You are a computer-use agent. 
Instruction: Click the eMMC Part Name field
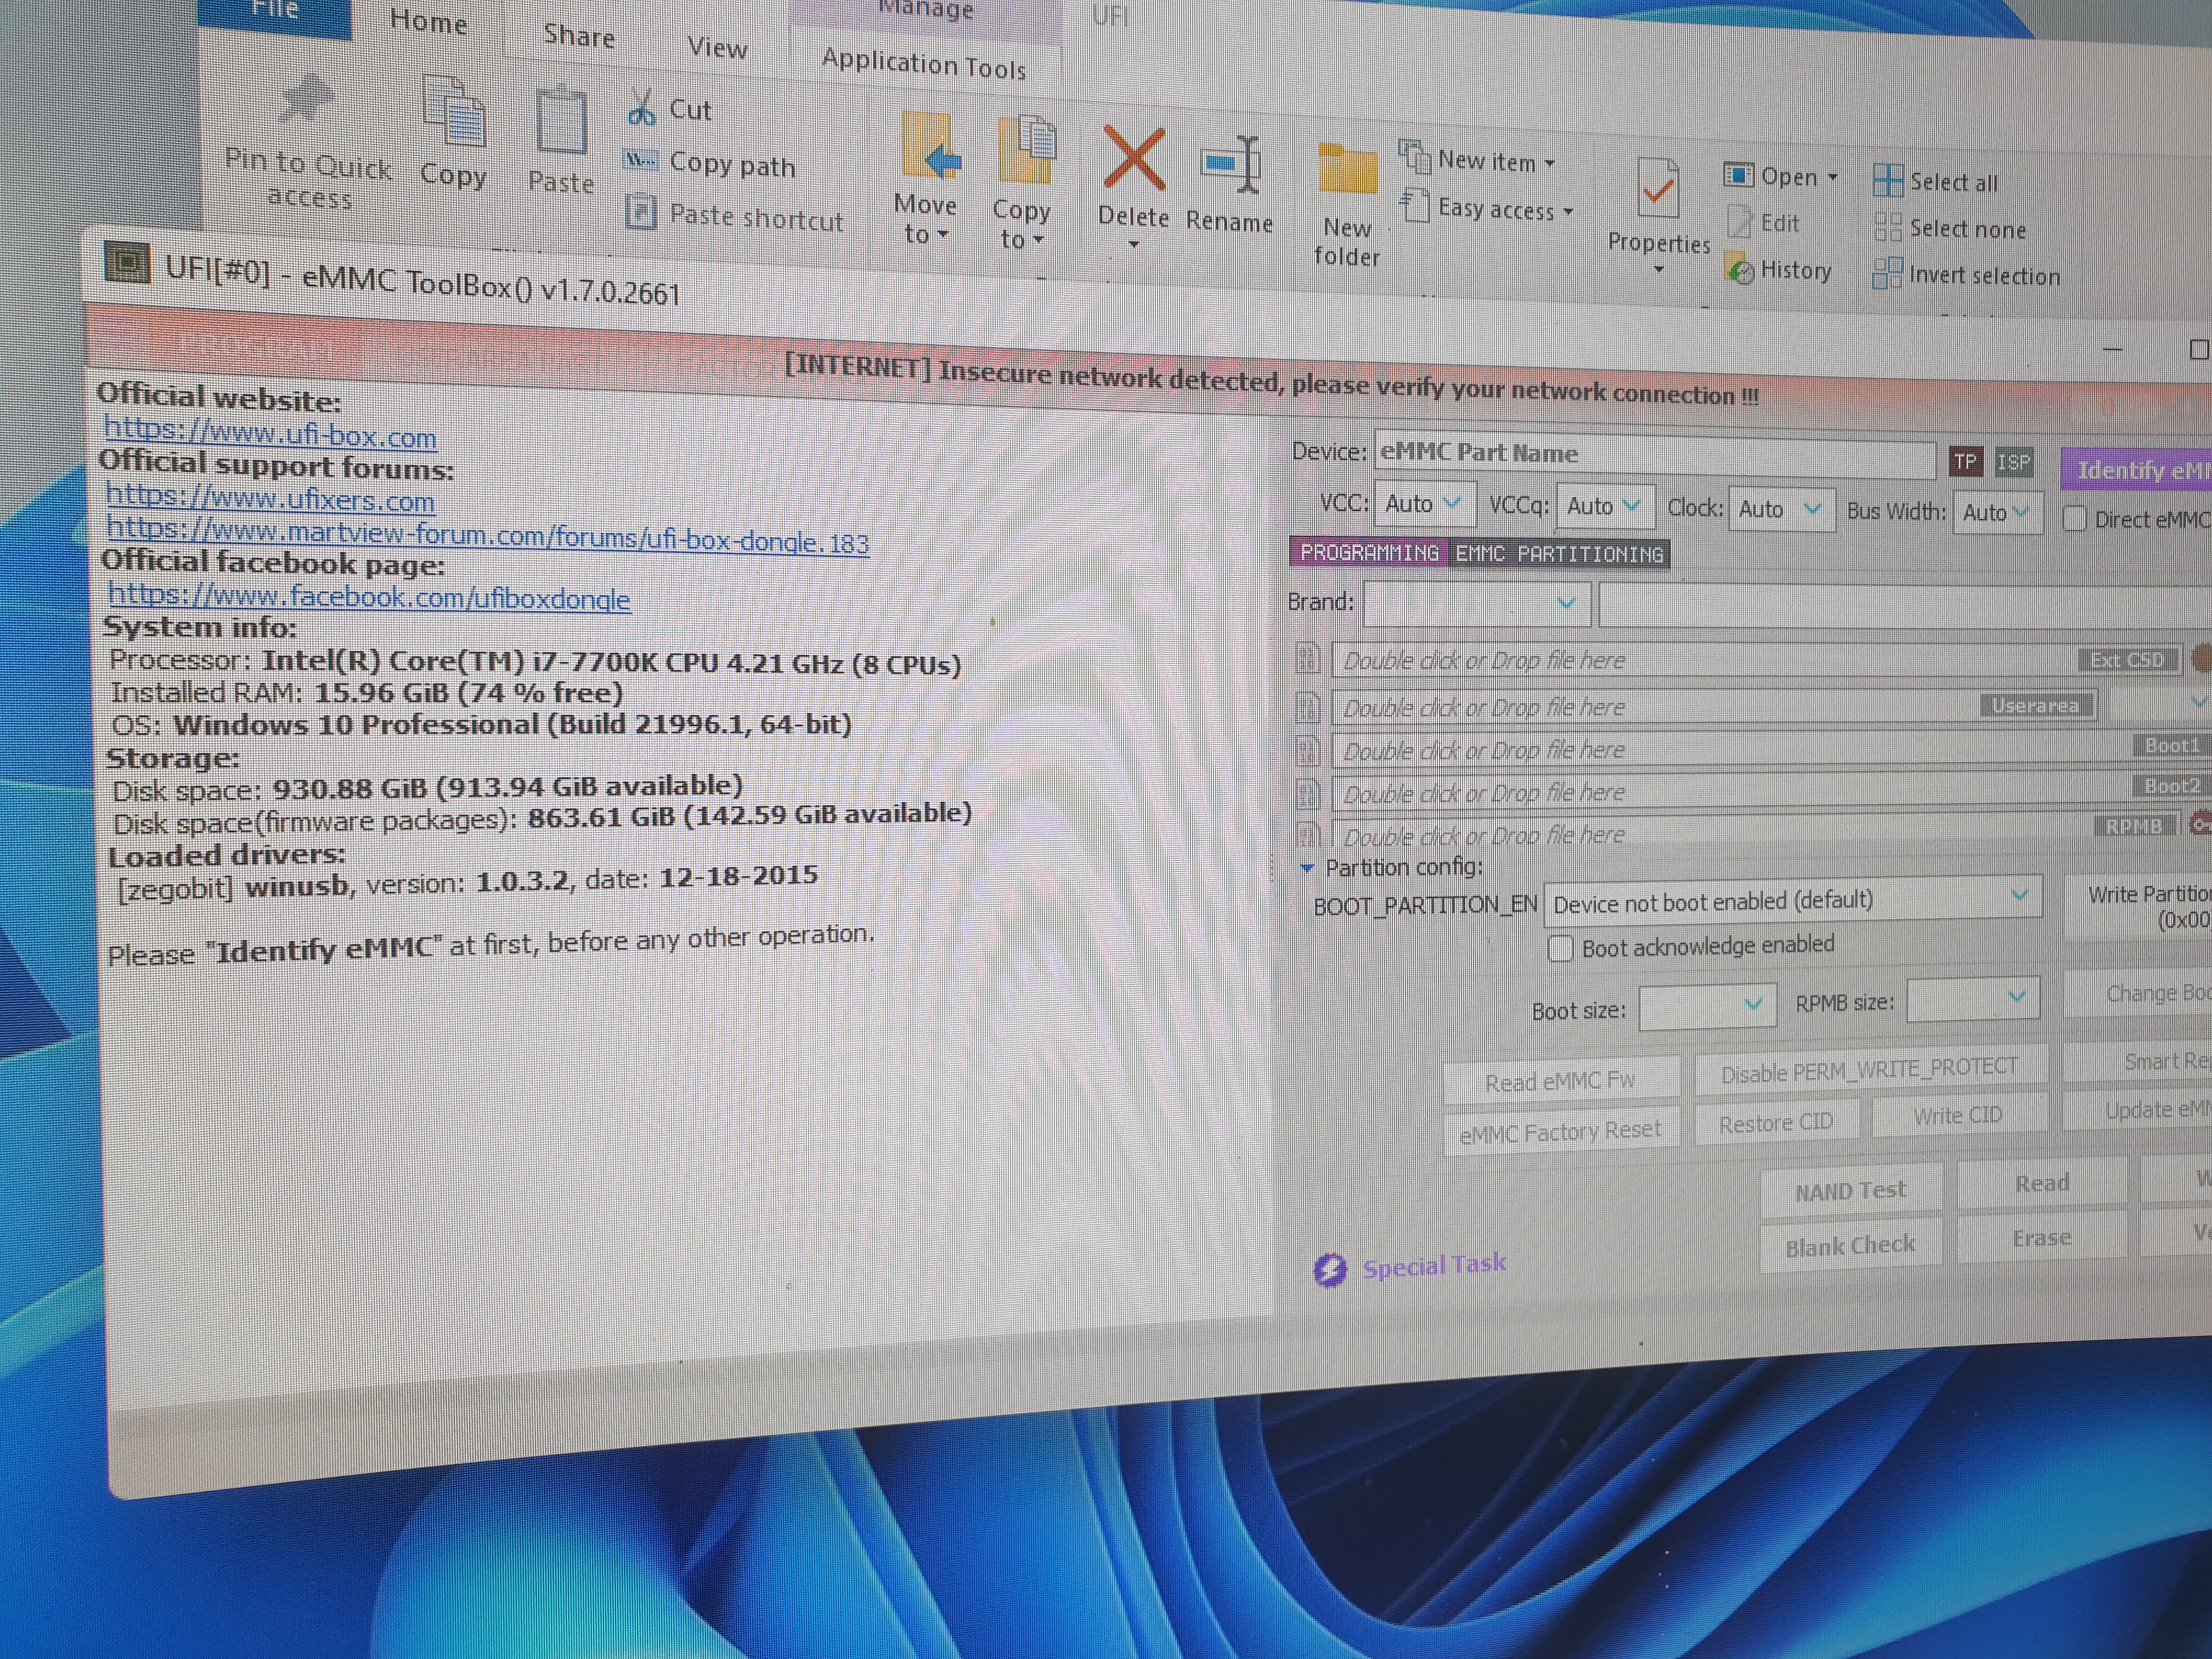tap(1654, 454)
